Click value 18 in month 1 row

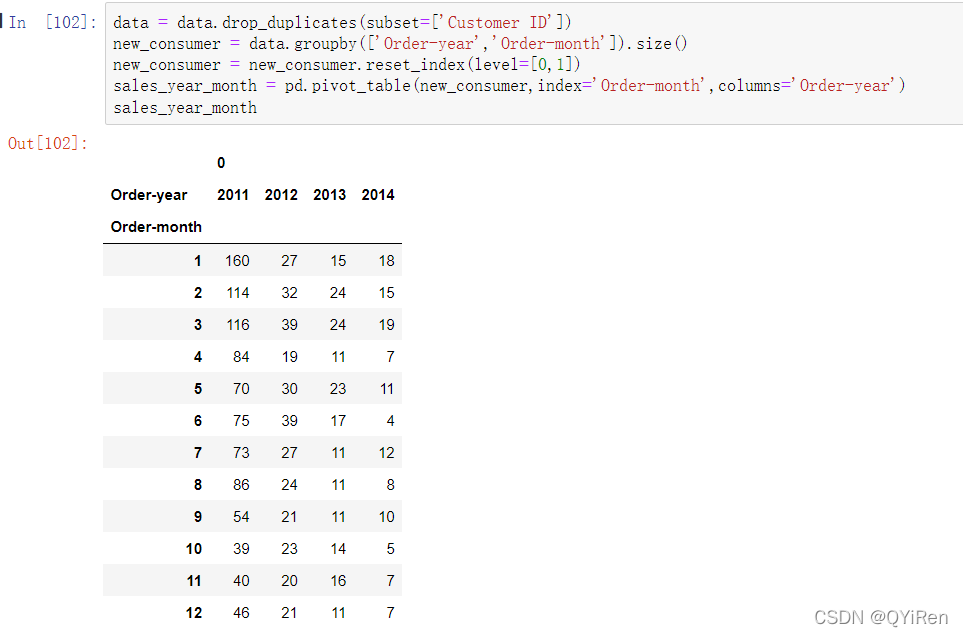coord(386,261)
